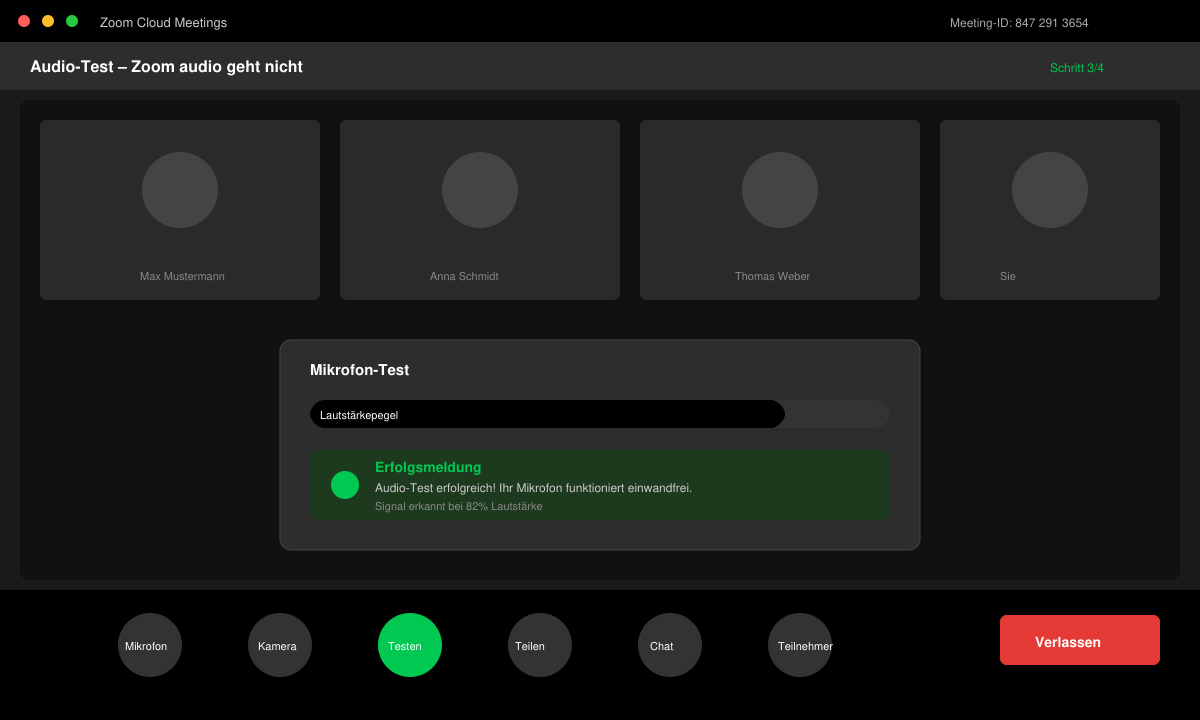The height and width of the screenshot is (720, 1200).
Task: Click the Zoom Cloud Meetings window title
Action: point(163,22)
